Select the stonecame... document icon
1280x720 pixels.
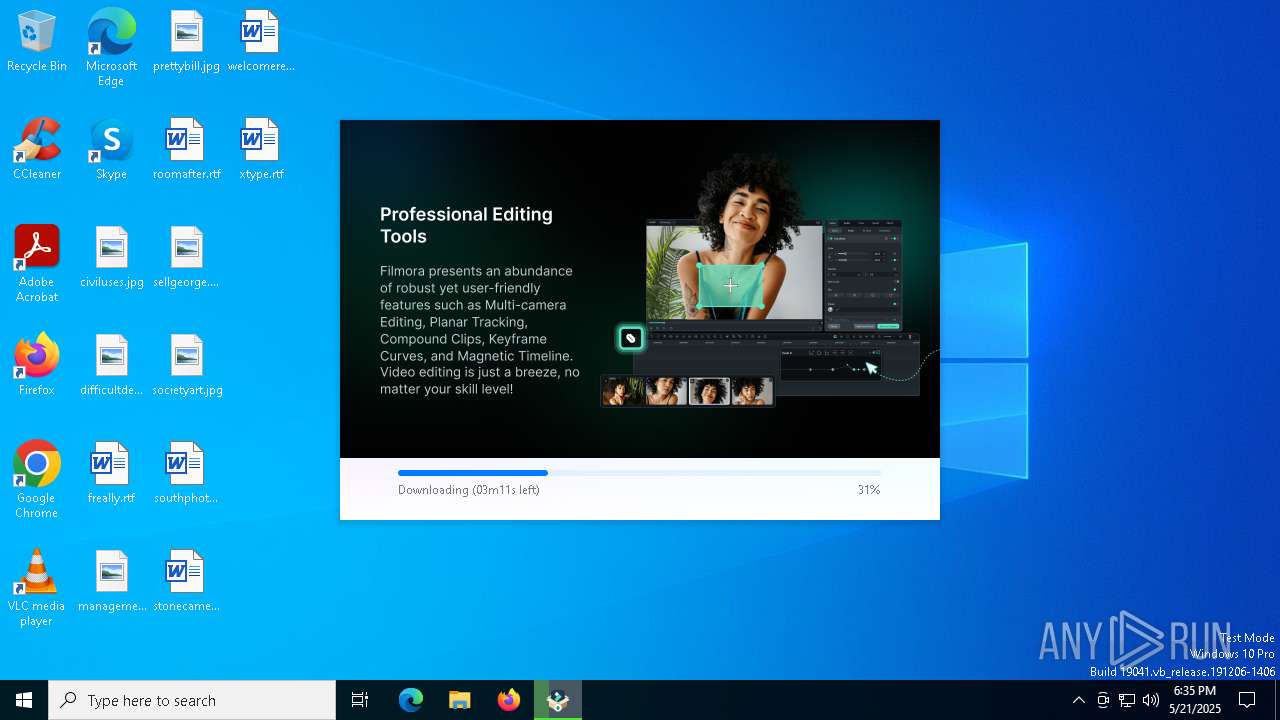(x=186, y=582)
